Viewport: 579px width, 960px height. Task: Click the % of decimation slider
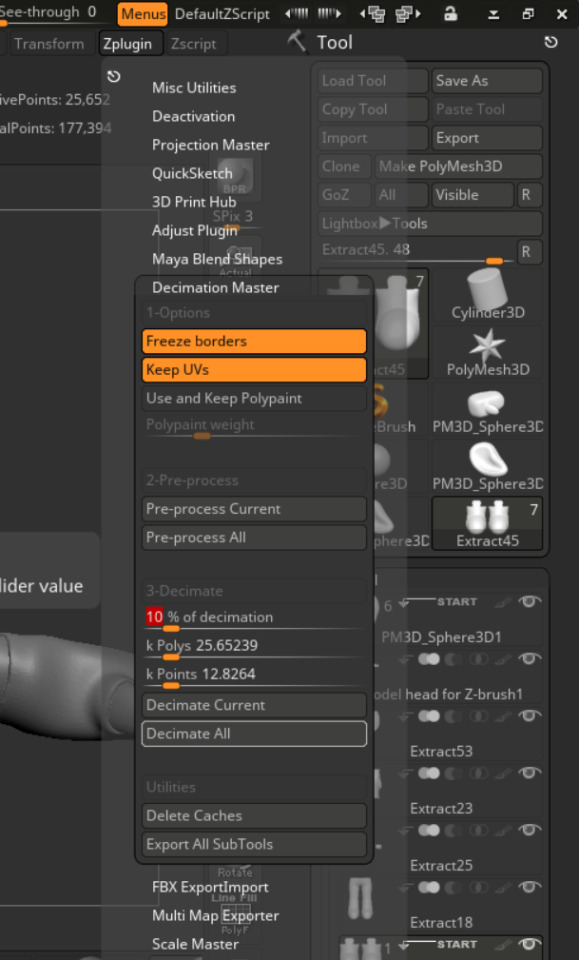coord(254,619)
